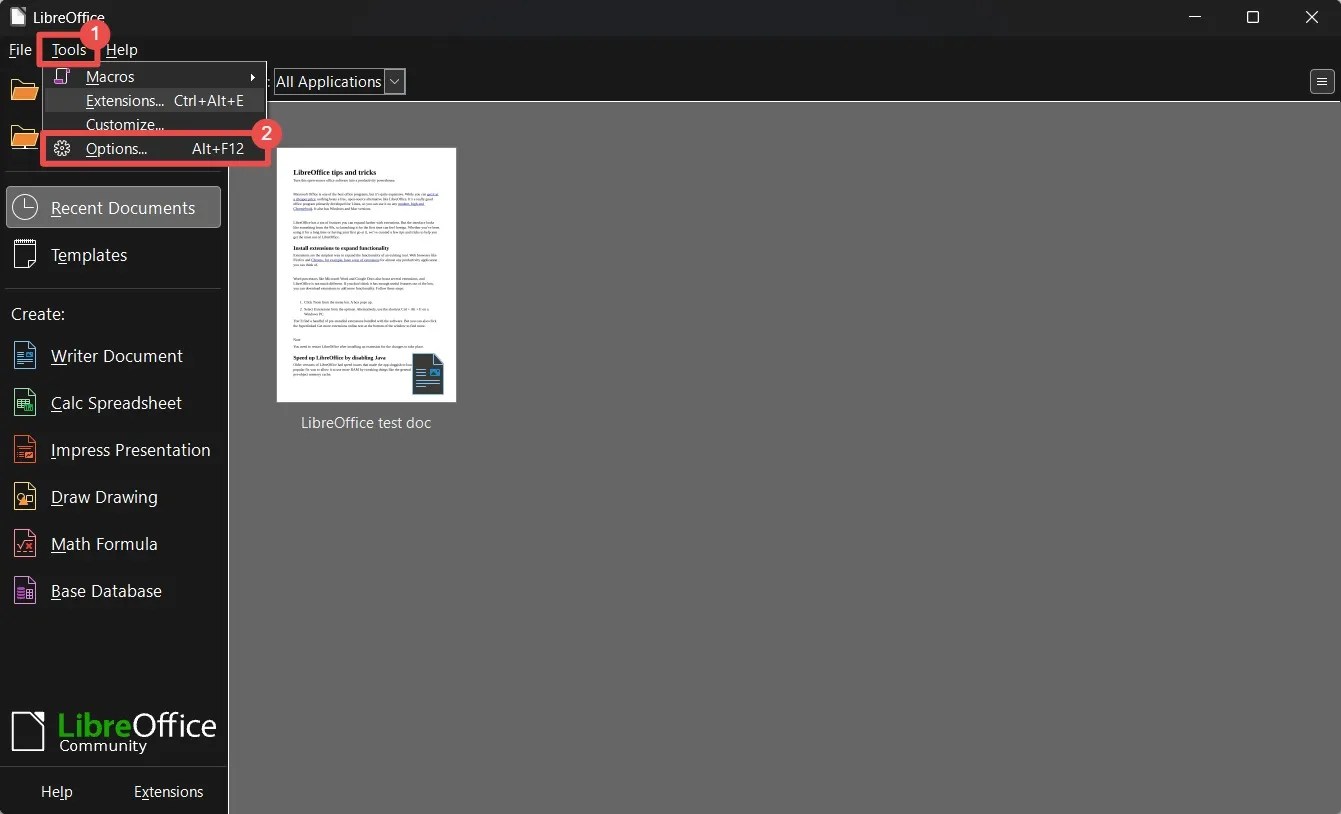Create a new Writer Document

[x=116, y=356]
